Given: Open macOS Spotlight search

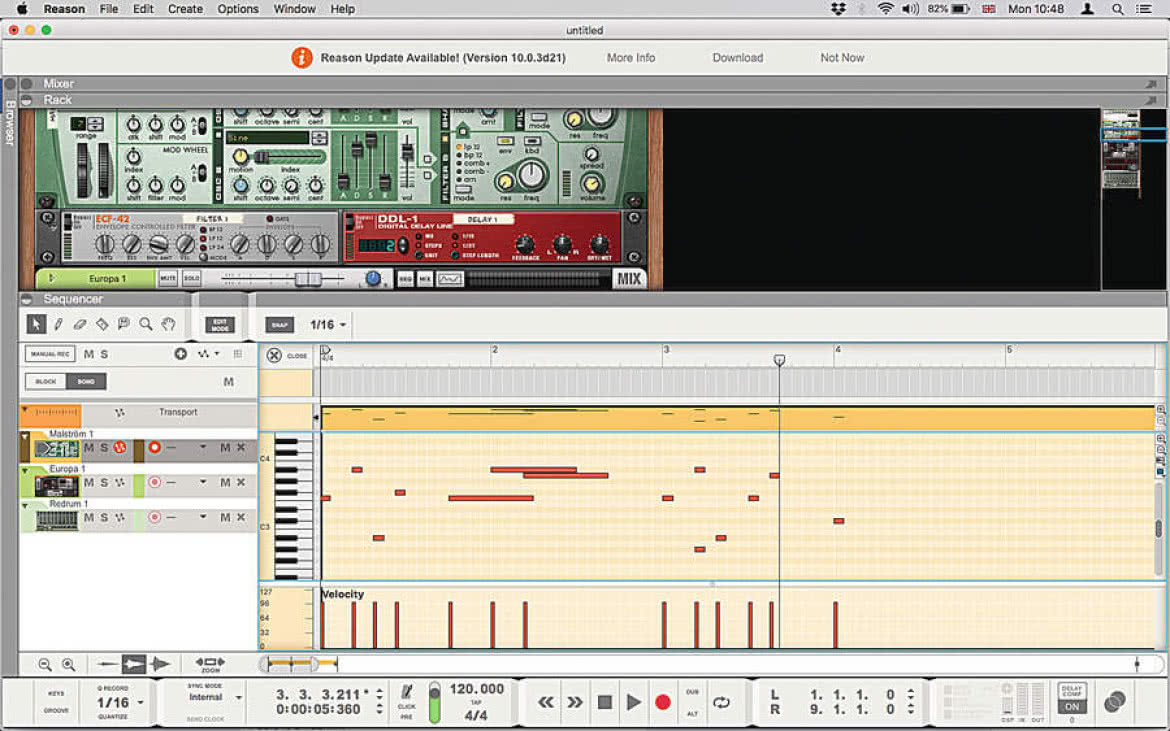Looking at the screenshot, I should (1118, 9).
